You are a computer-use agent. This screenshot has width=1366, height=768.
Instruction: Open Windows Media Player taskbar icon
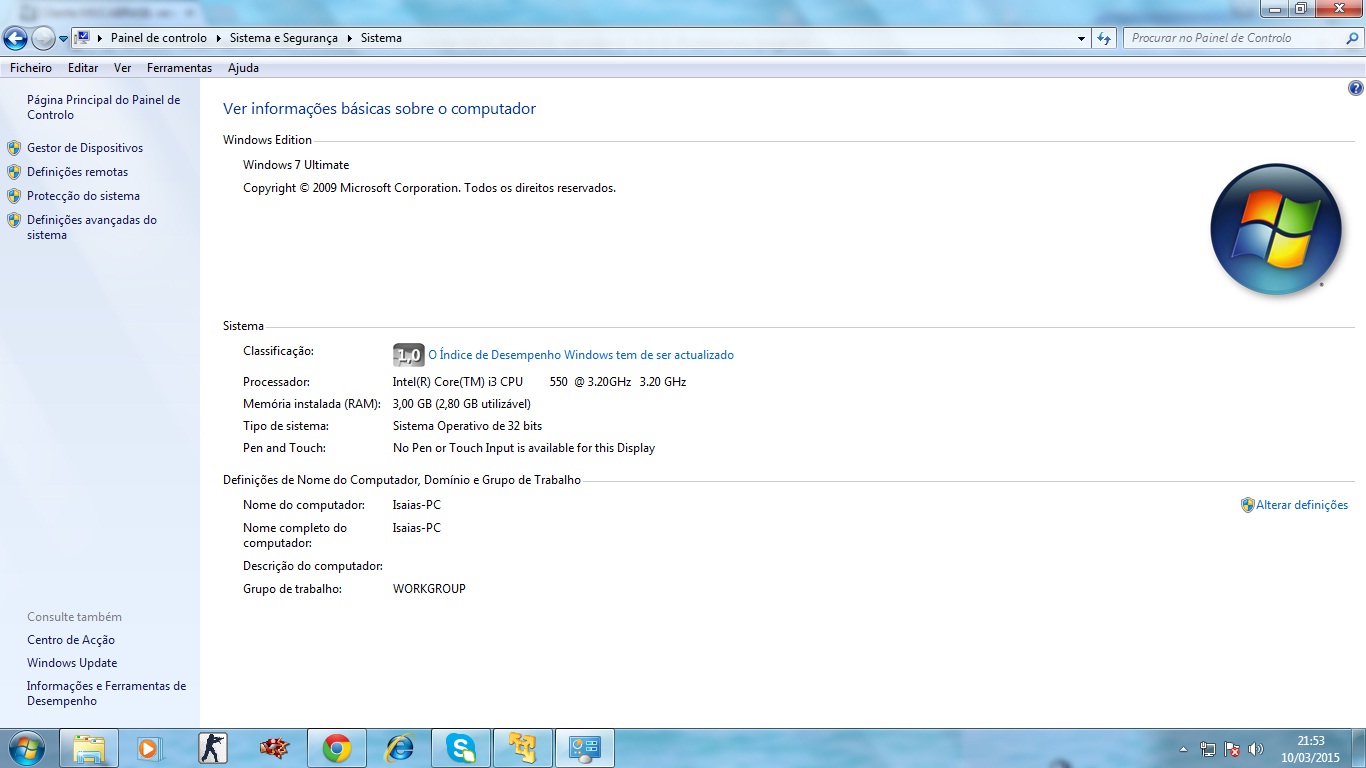coord(149,748)
